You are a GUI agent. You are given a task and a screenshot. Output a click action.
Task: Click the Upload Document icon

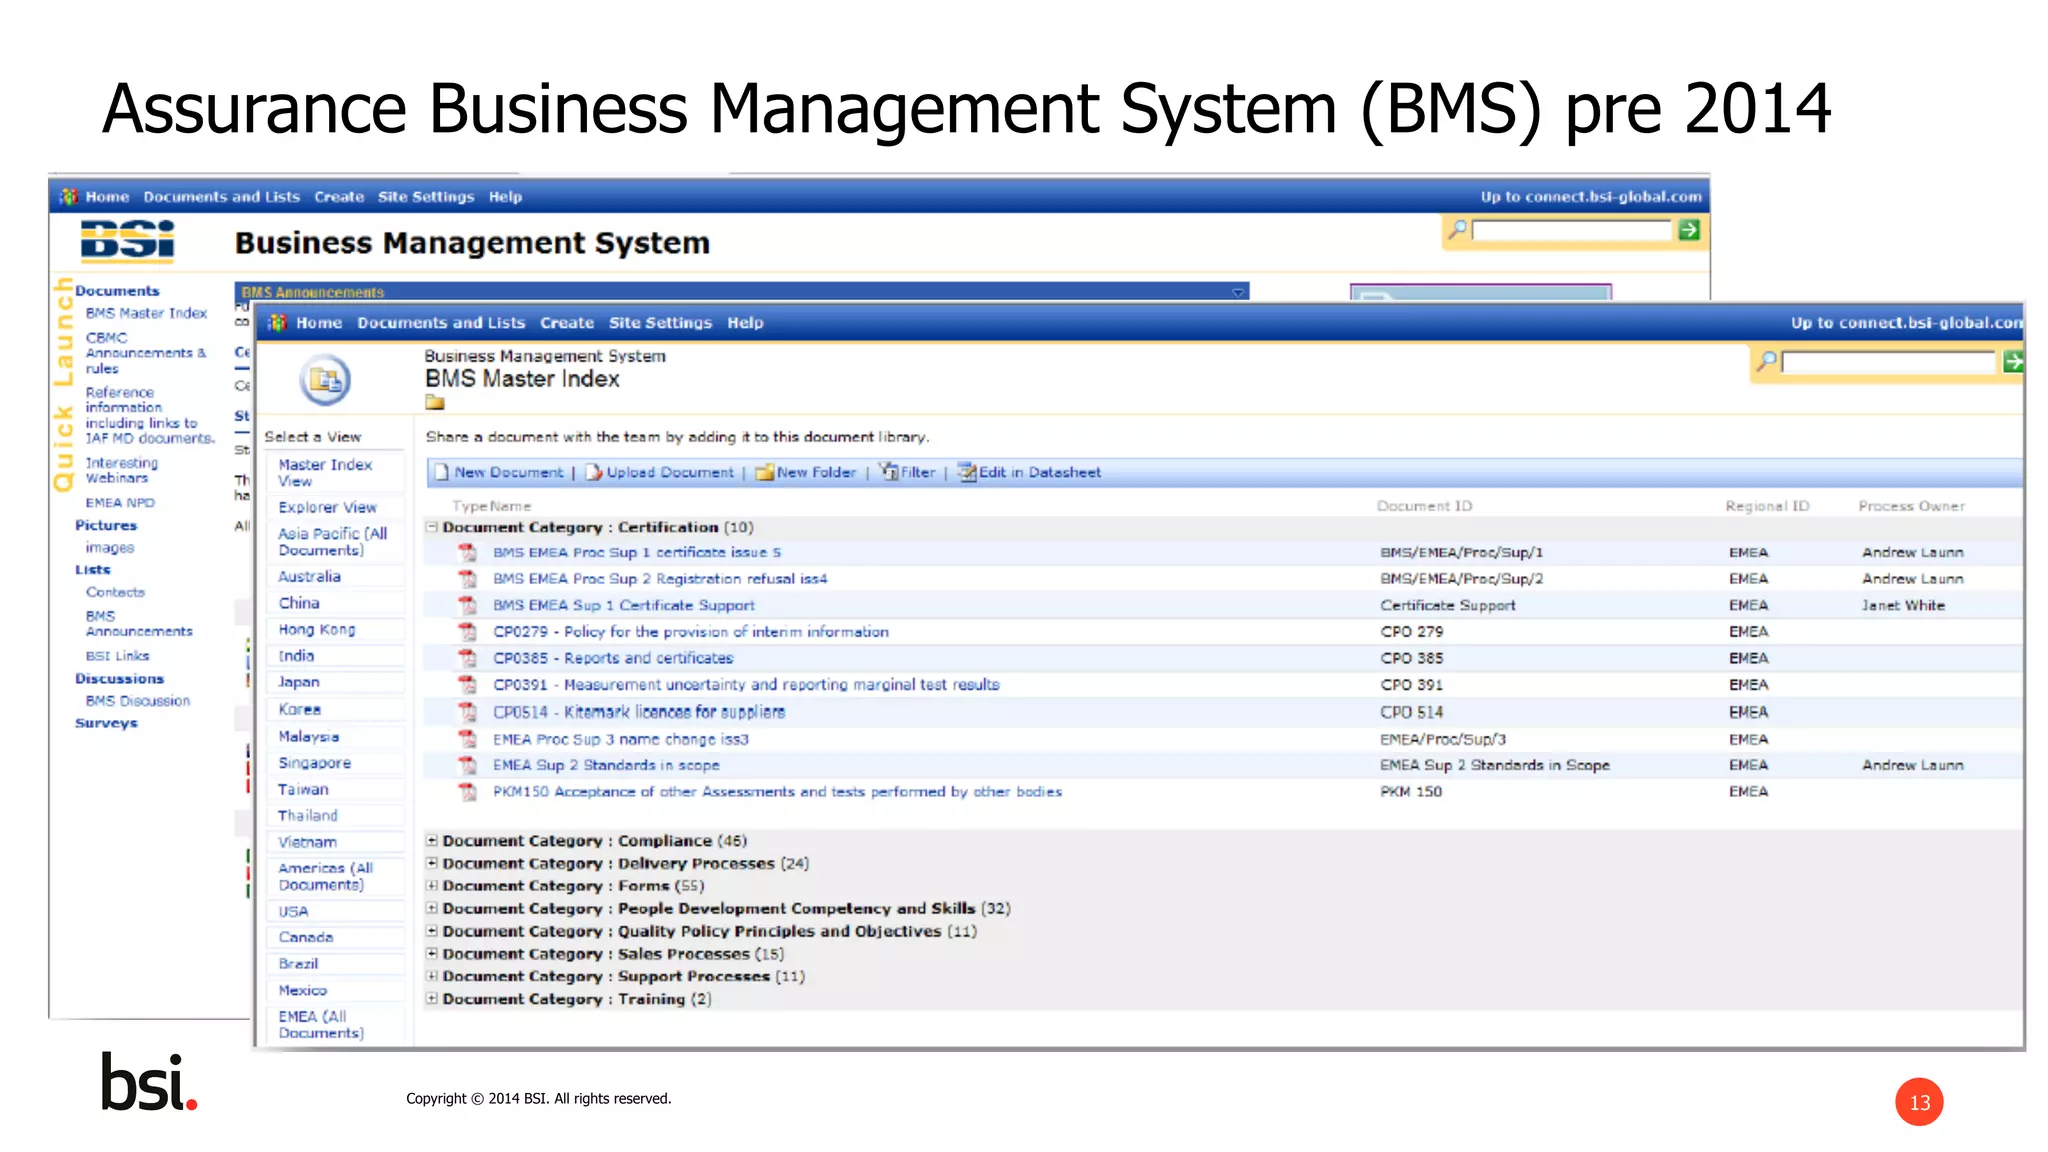593,472
